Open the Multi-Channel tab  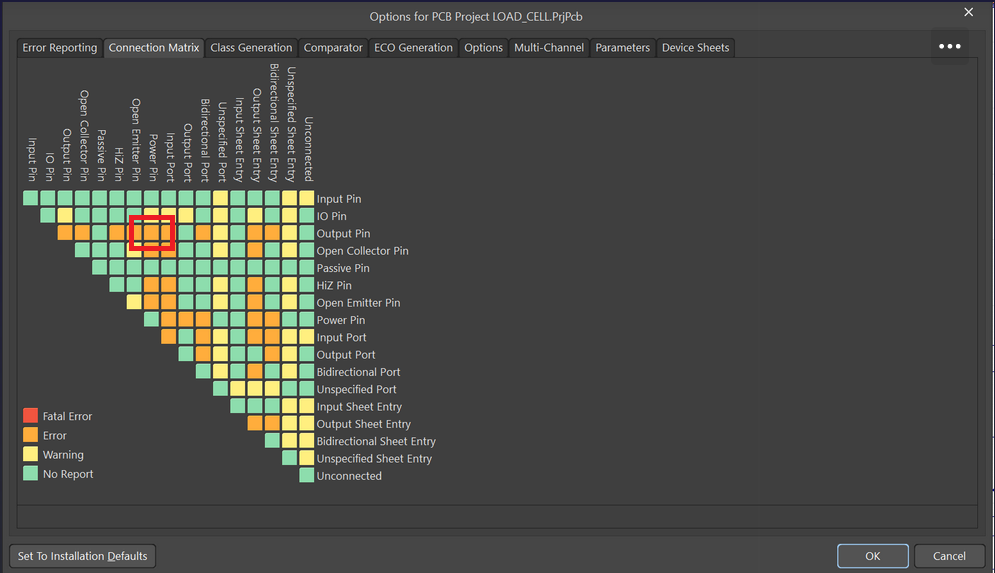pos(549,48)
